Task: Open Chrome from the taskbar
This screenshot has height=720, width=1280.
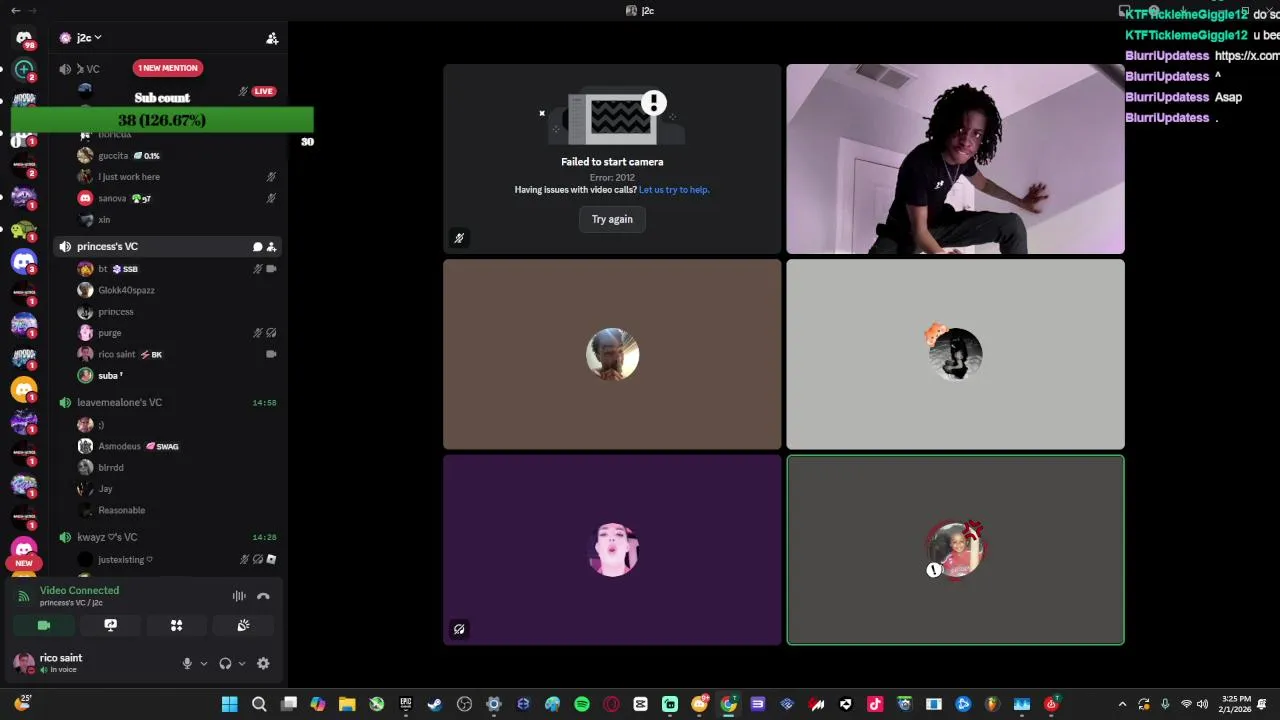Action: pos(729,704)
